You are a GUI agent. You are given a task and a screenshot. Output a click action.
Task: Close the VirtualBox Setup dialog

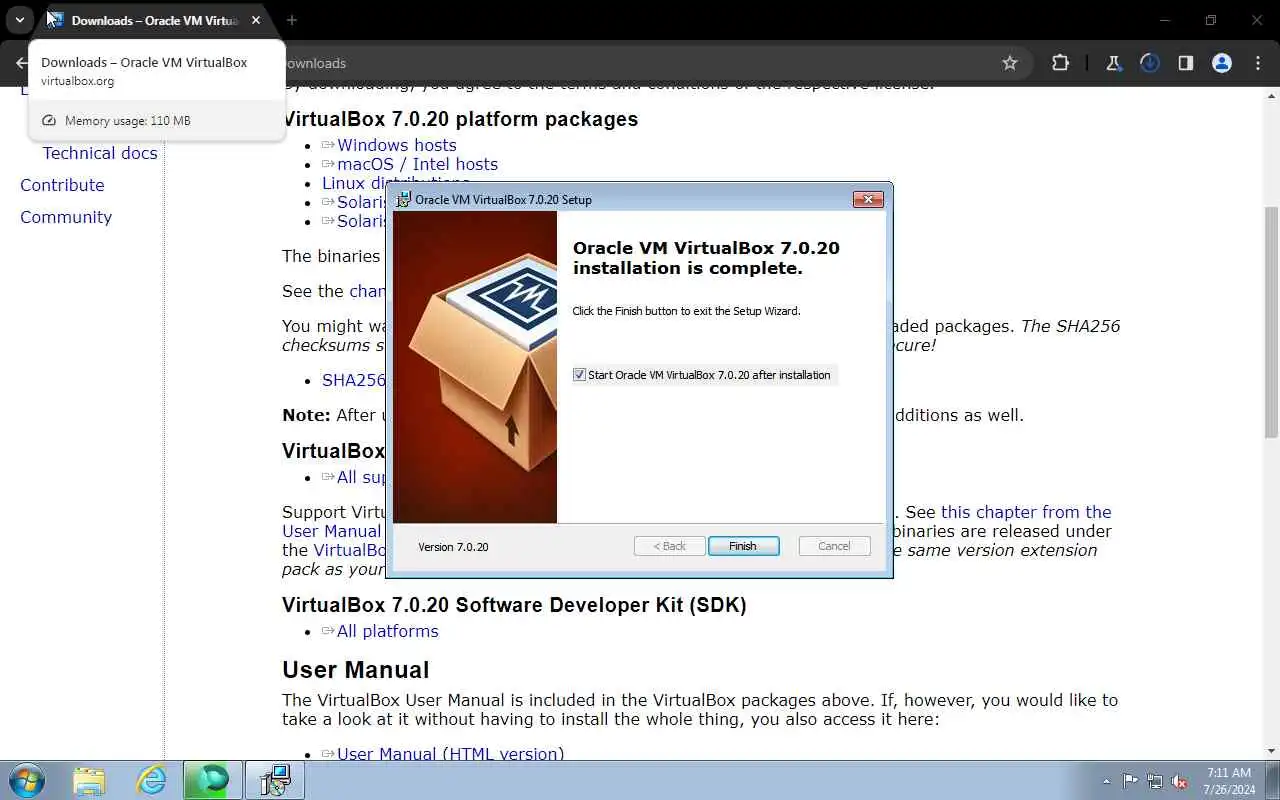point(868,199)
